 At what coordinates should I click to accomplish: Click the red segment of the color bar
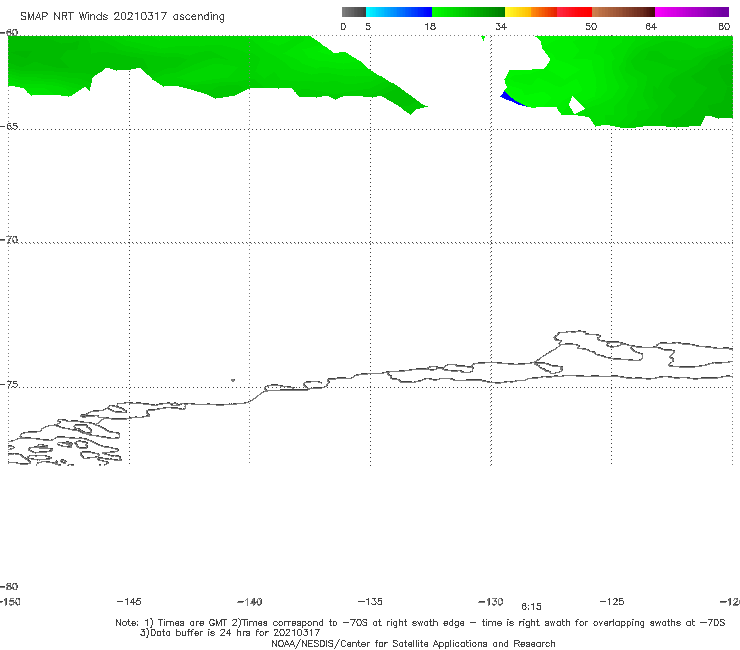[574, 12]
